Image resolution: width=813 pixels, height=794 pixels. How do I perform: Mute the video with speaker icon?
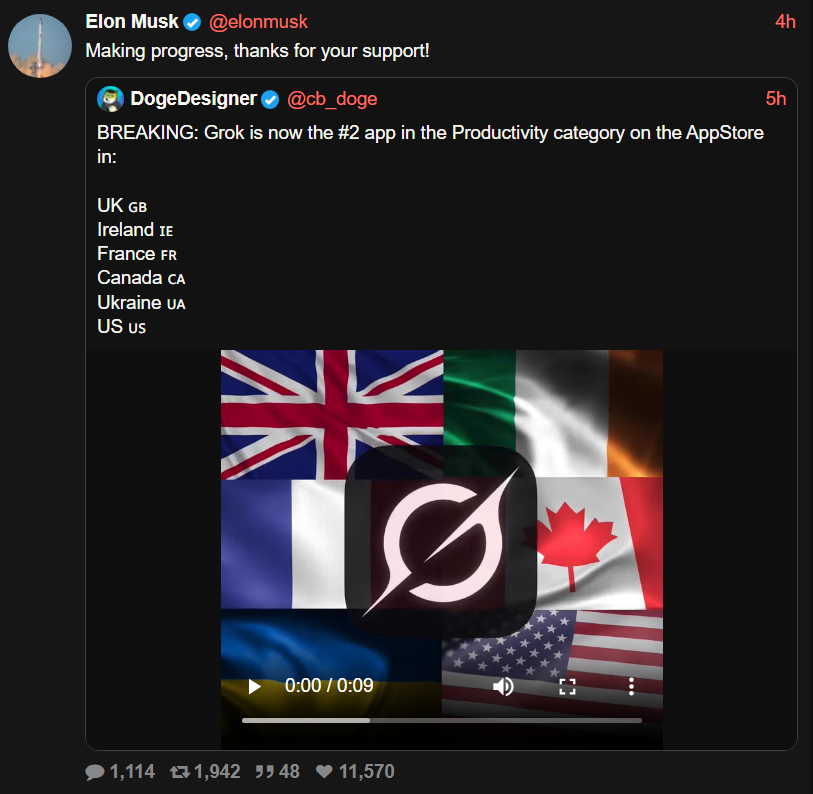[503, 686]
